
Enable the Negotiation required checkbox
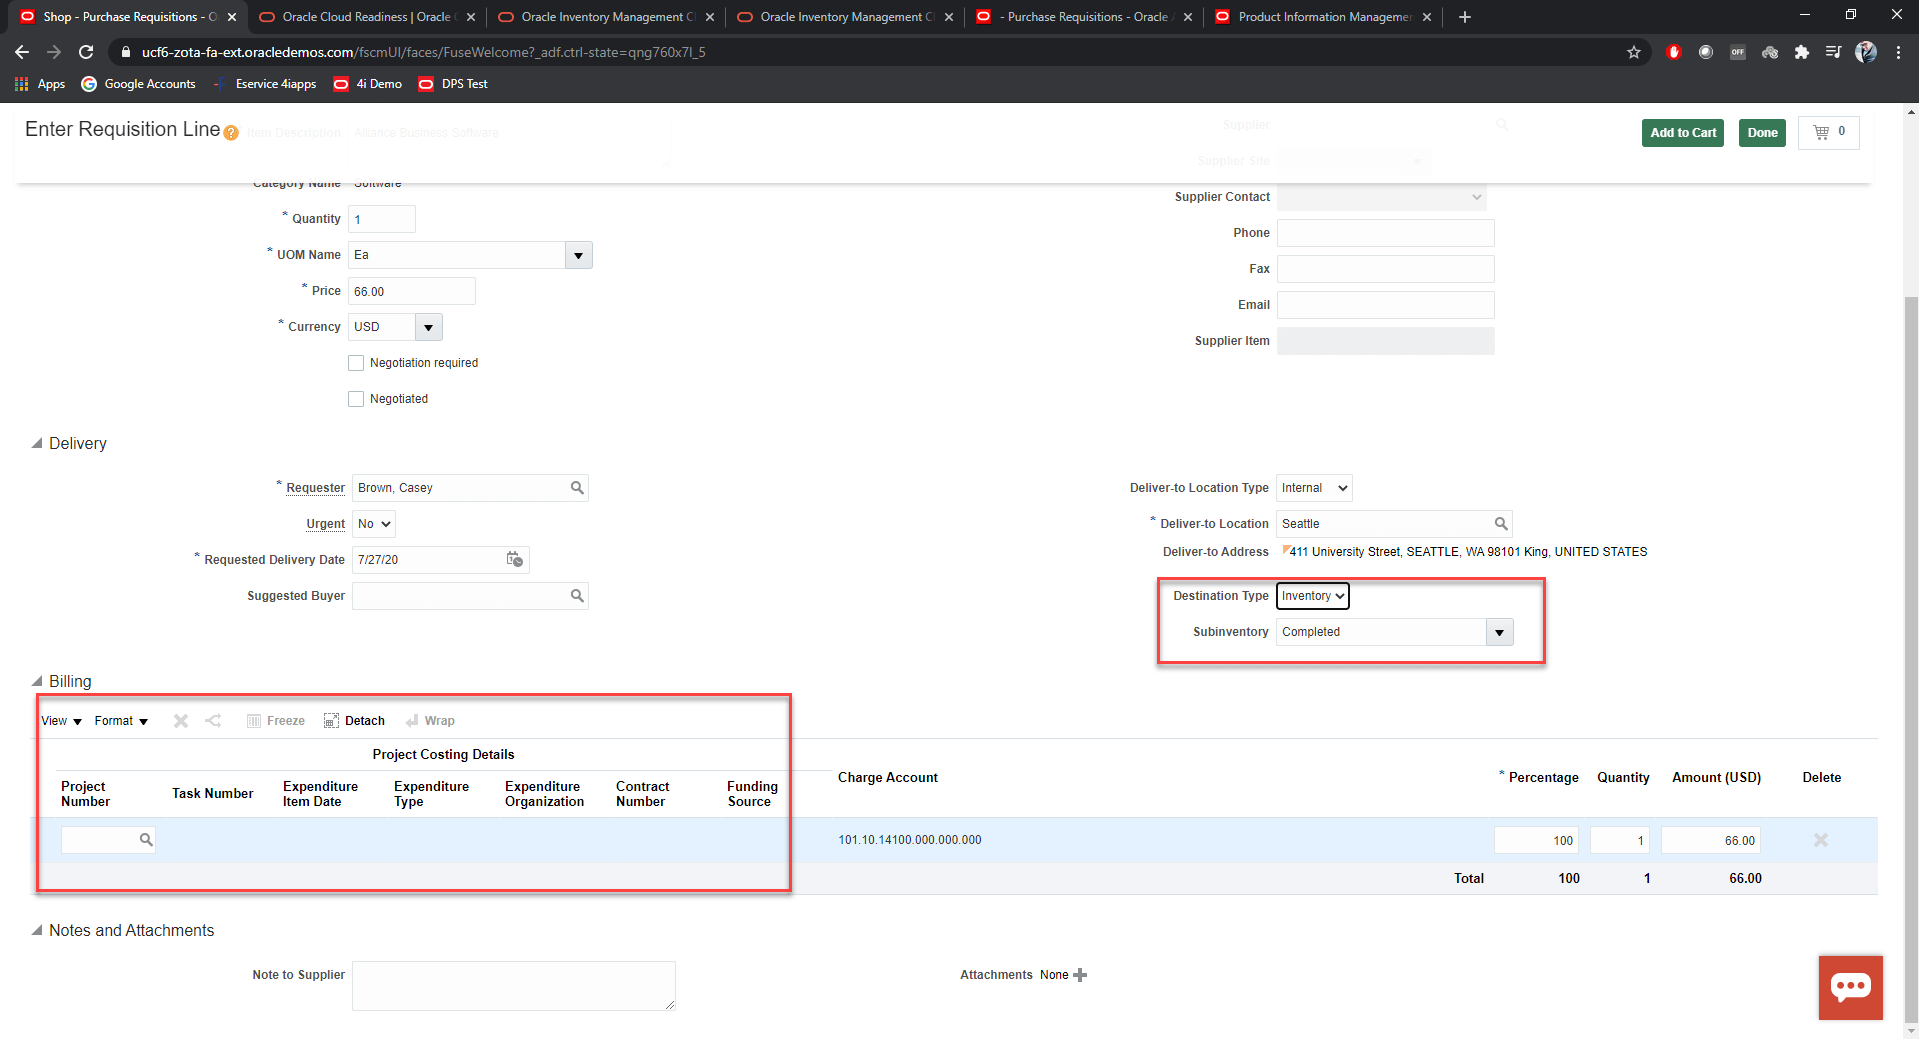[x=356, y=363]
